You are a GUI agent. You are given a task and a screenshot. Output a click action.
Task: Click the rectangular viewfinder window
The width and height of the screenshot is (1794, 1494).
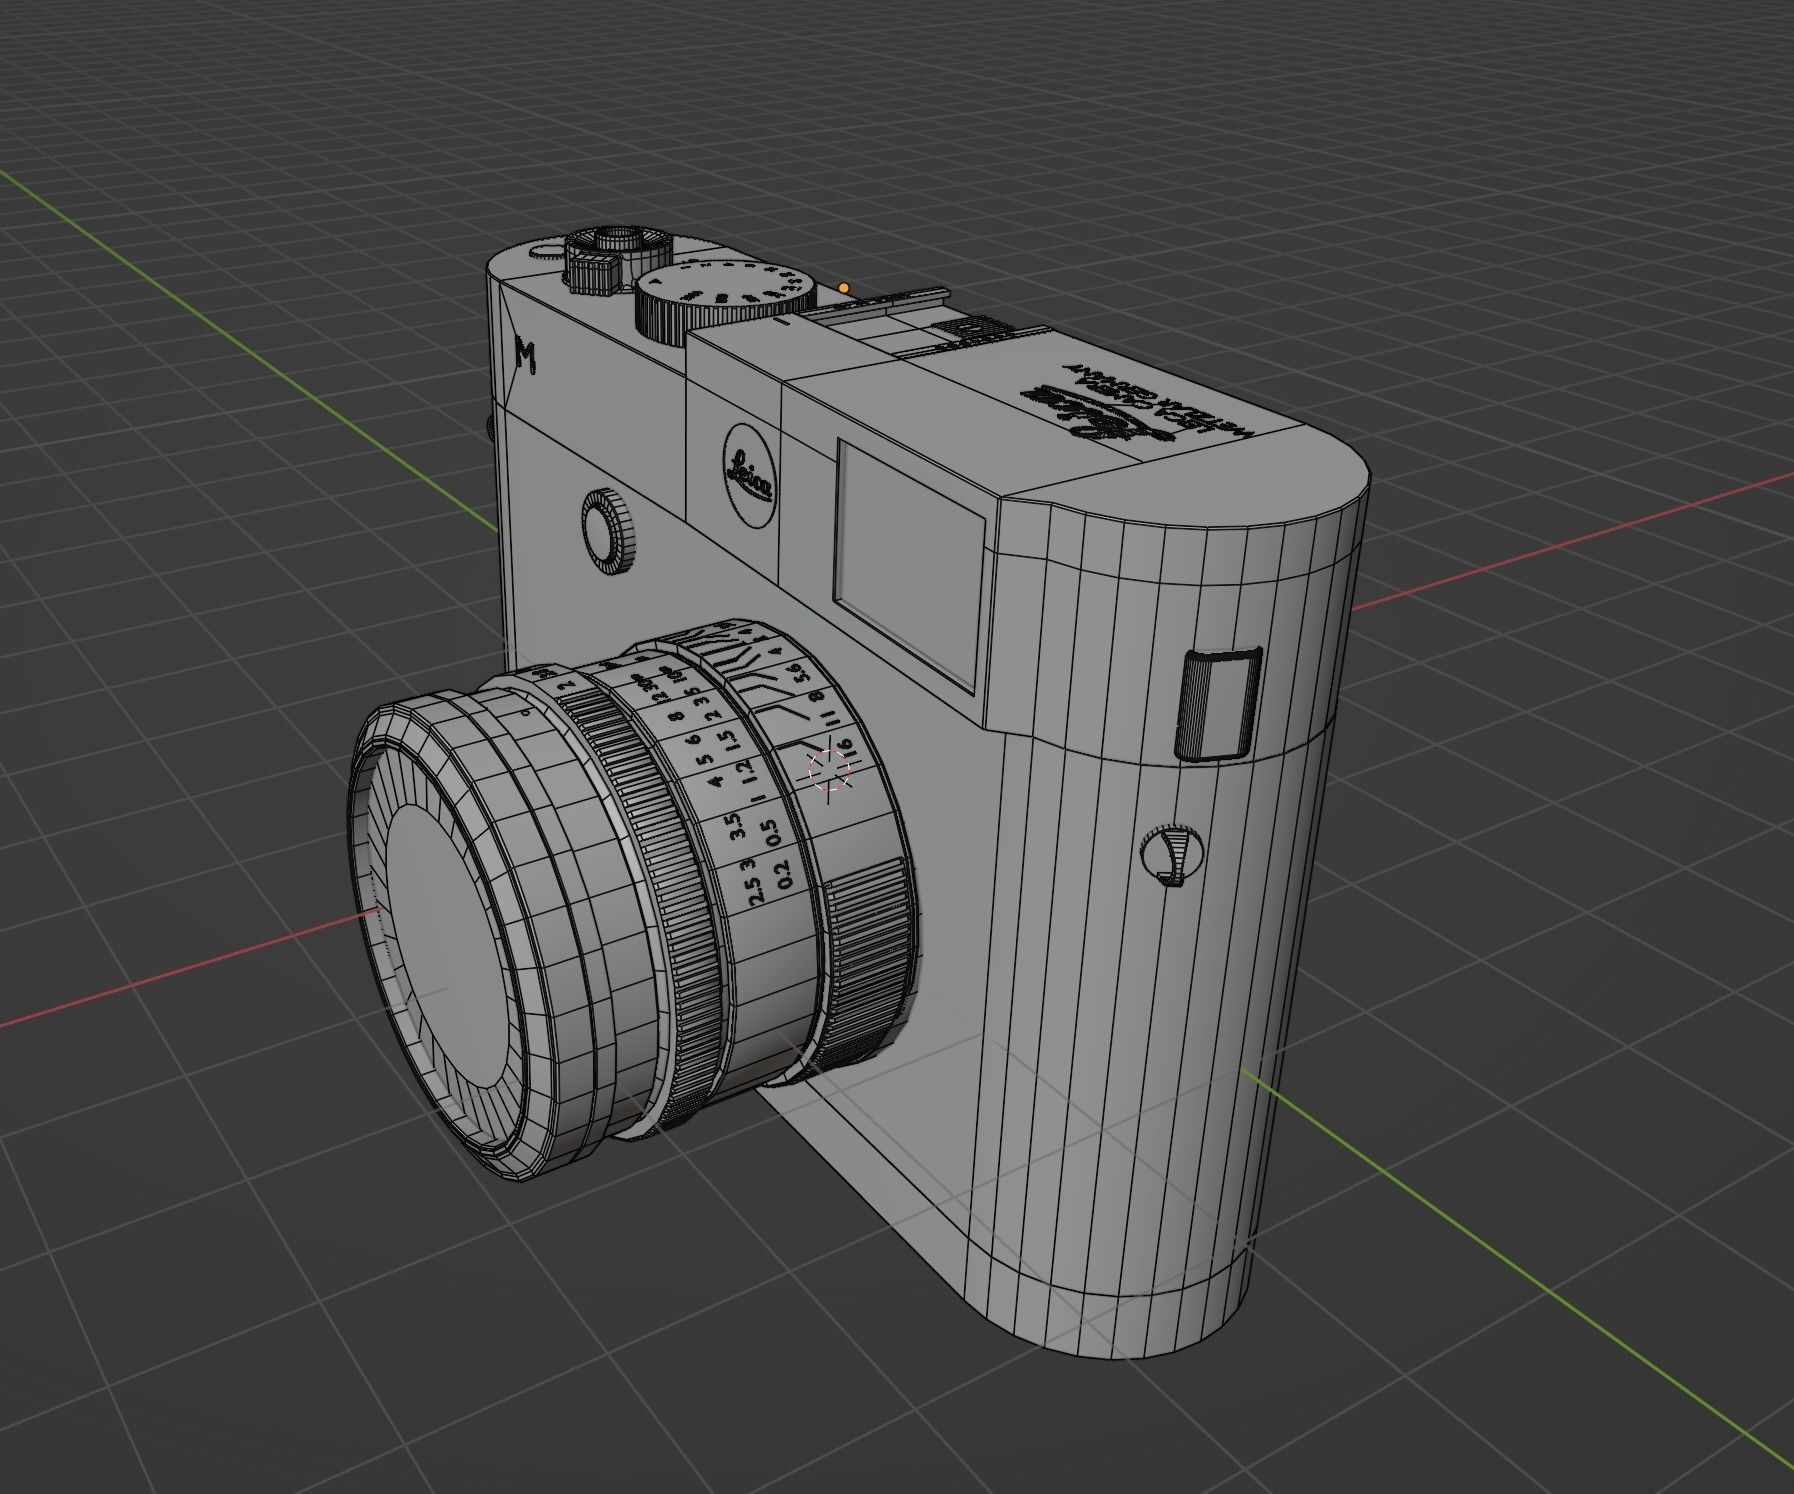pyautogui.click(x=908, y=565)
